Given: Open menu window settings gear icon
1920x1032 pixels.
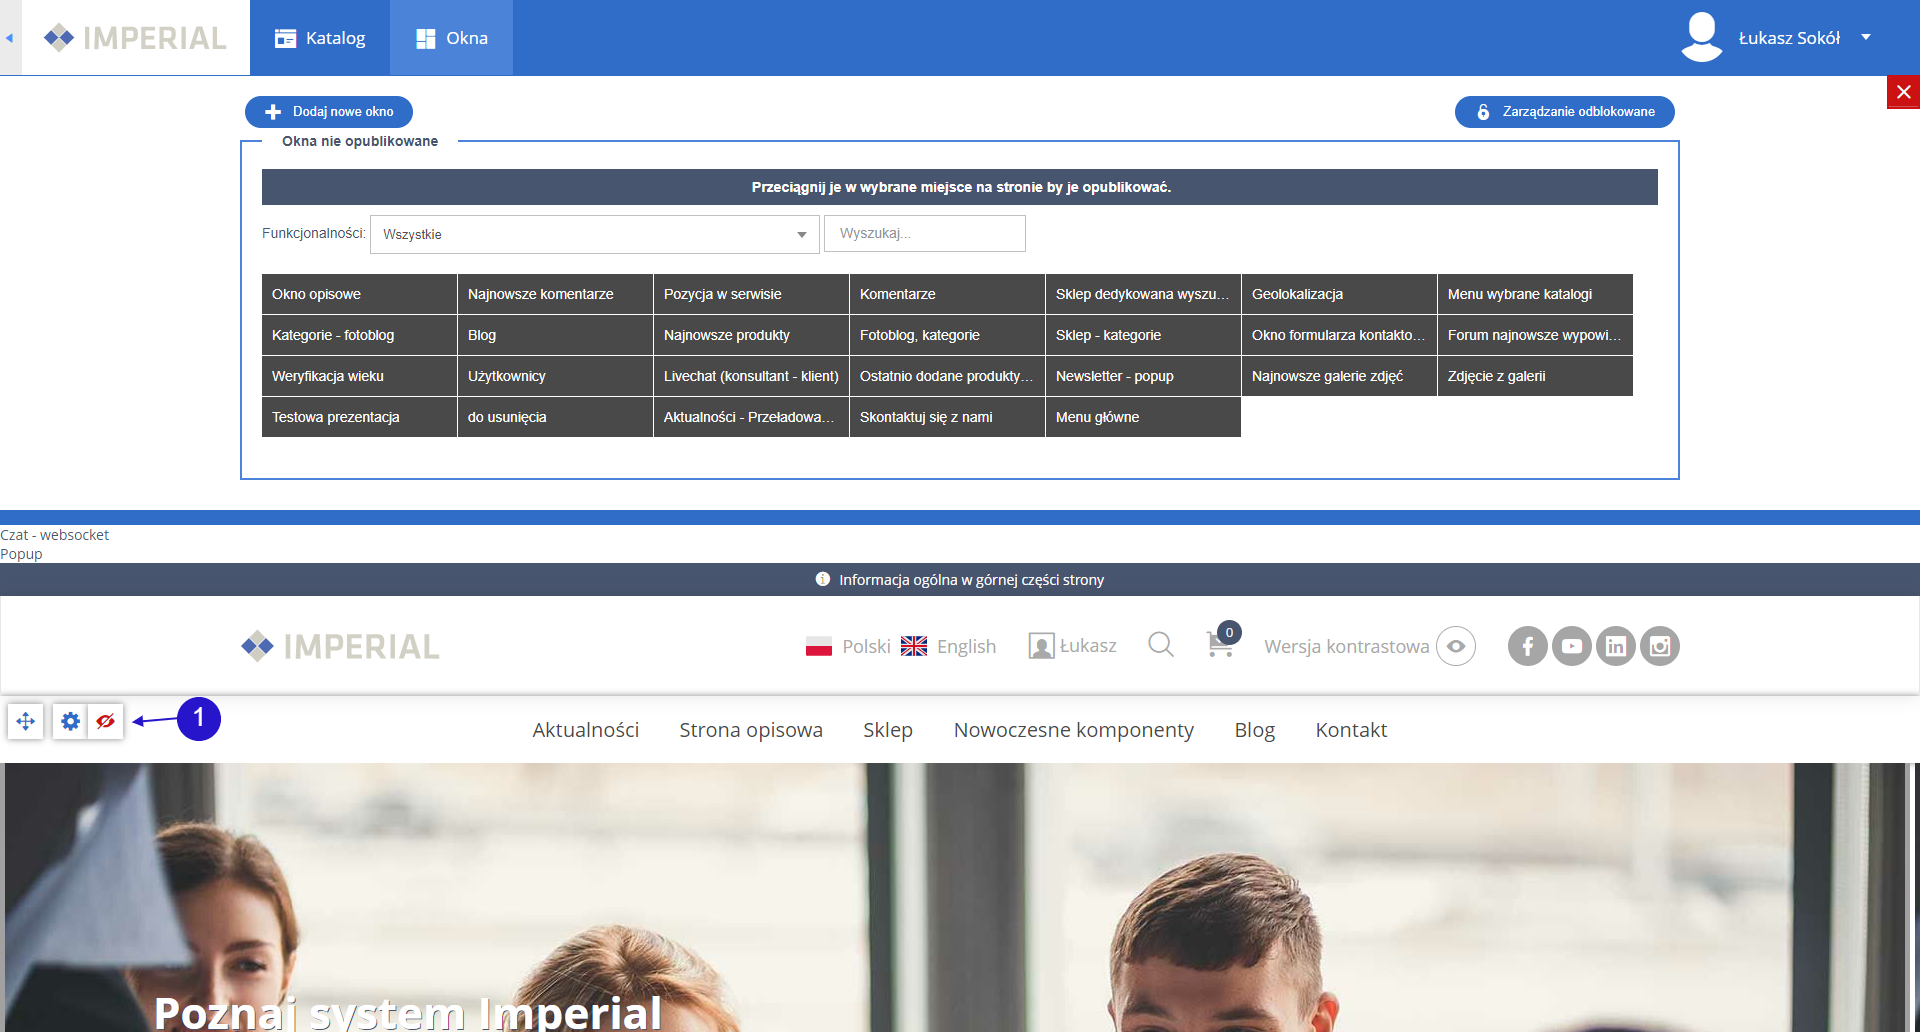Looking at the screenshot, I should (70, 721).
